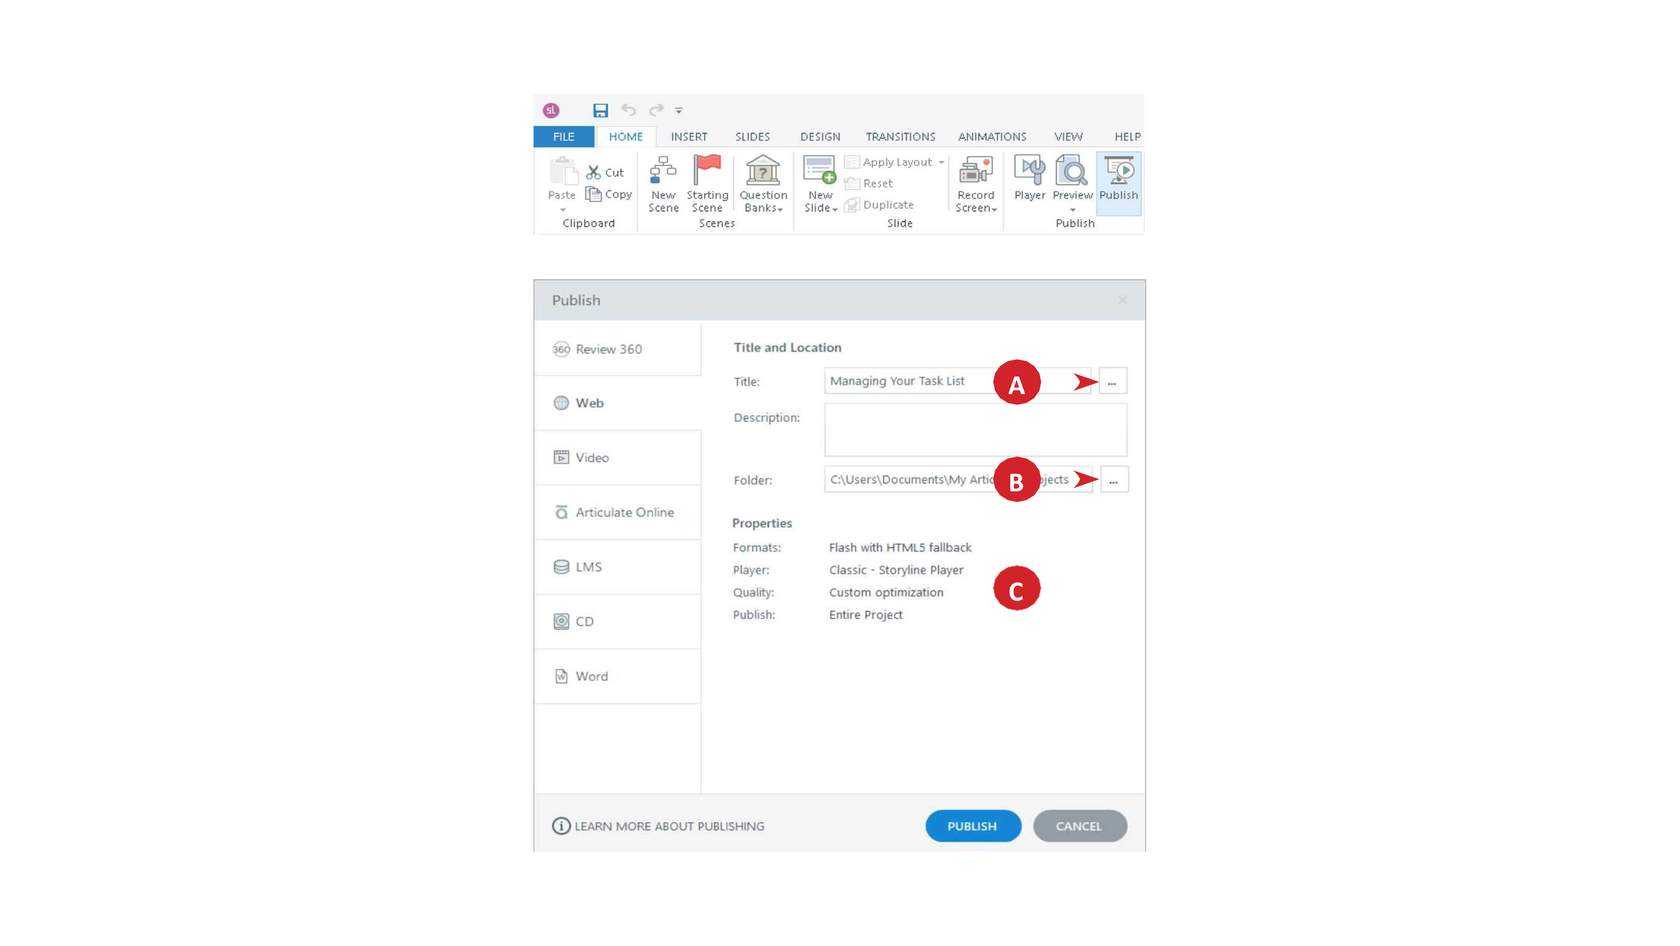Click the Cut scissors button

(606, 172)
